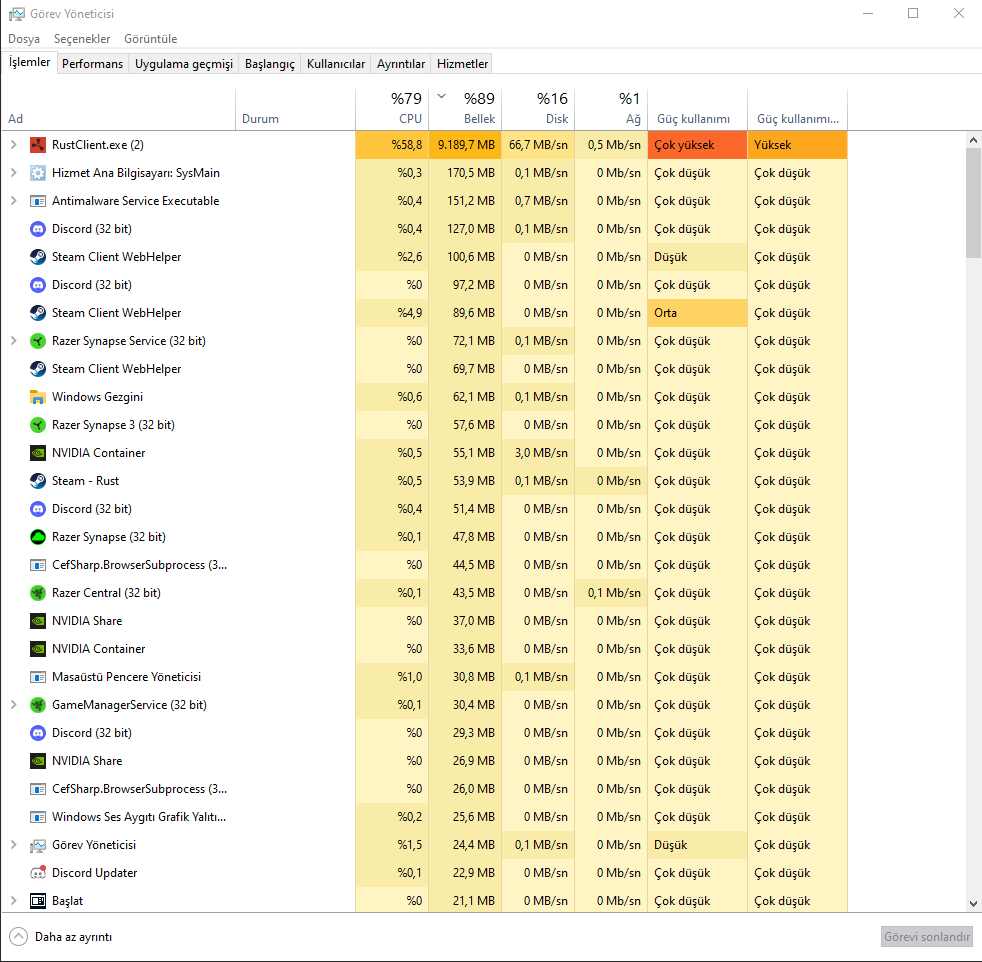Sort by the Ağ column header

[611, 110]
